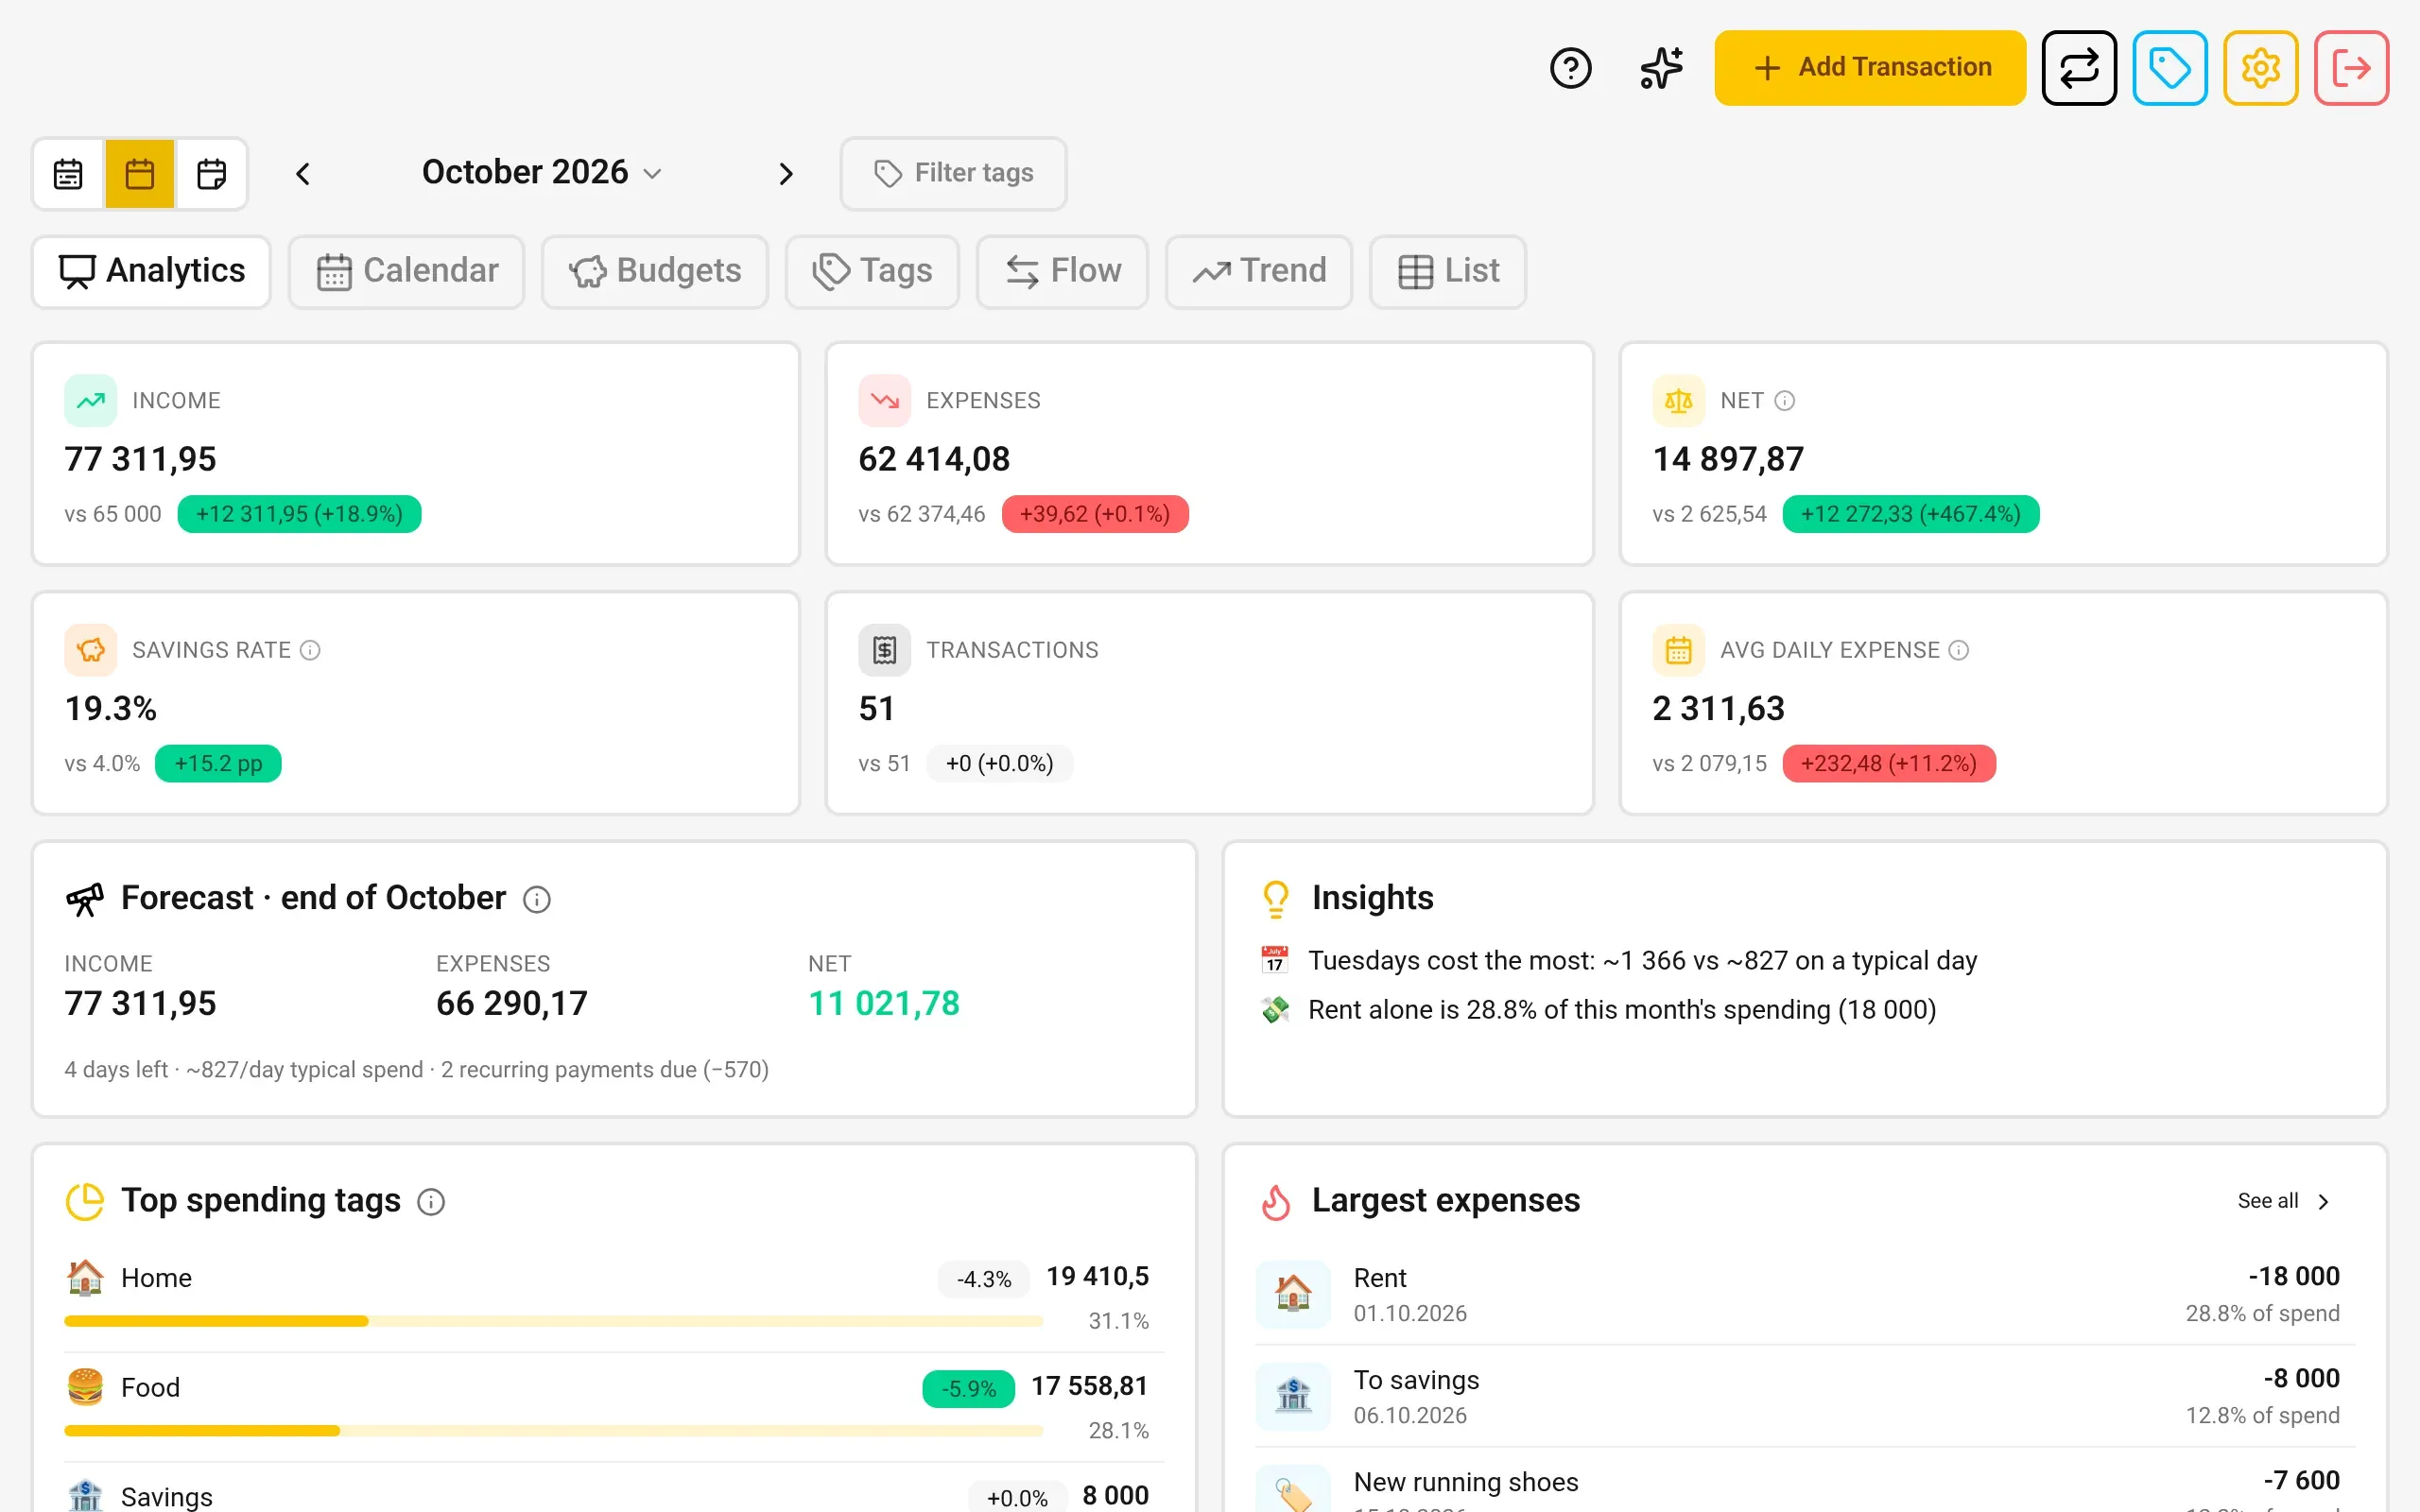Click the Forecast info icon
The image size is (2420, 1512).
tap(537, 900)
